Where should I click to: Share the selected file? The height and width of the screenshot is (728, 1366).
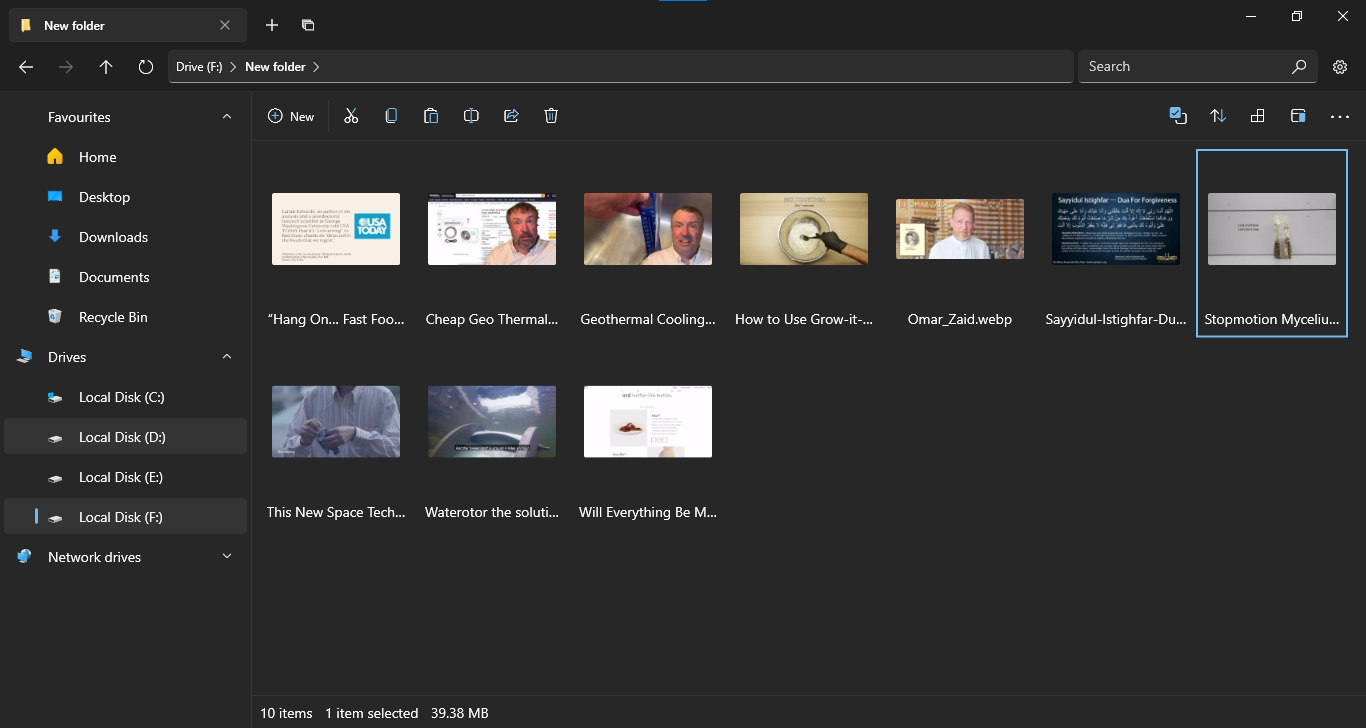[511, 116]
